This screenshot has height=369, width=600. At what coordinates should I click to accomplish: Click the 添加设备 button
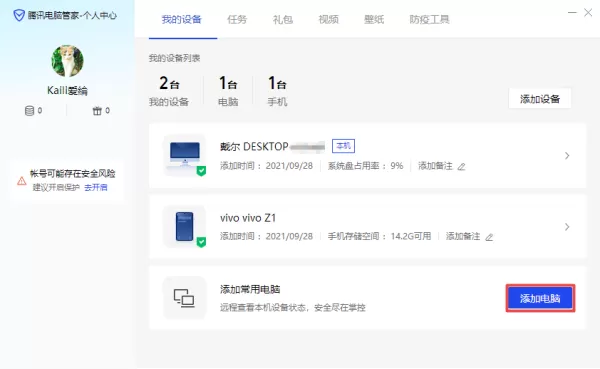point(540,99)
